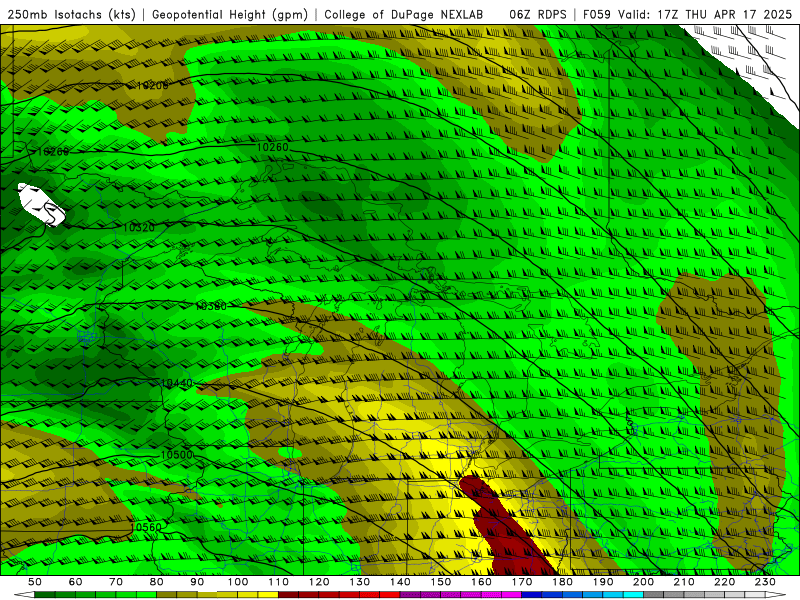Click the magenta 165-170 kt legend swatch

(x=512, y=595)
